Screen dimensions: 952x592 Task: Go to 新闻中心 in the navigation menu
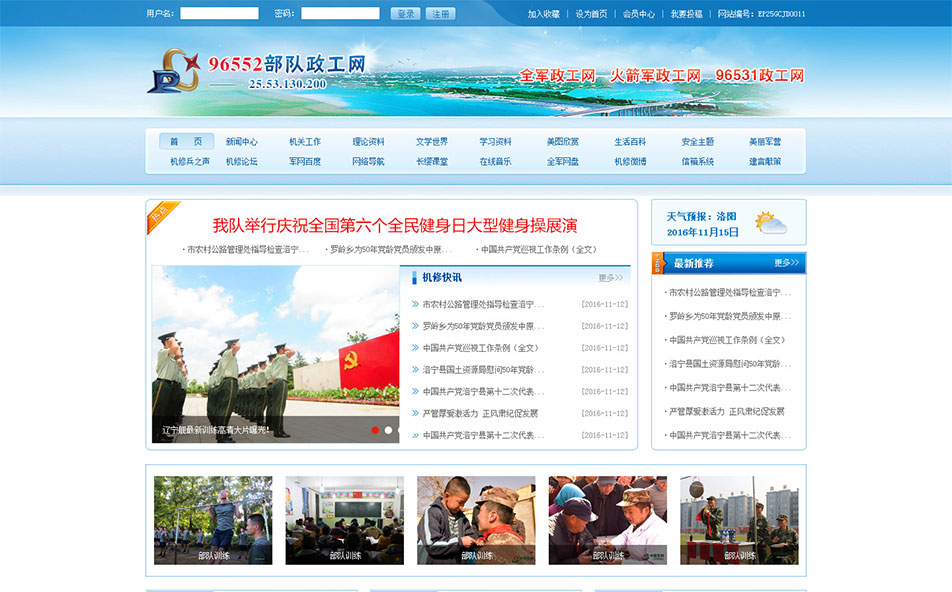[241, 142]
